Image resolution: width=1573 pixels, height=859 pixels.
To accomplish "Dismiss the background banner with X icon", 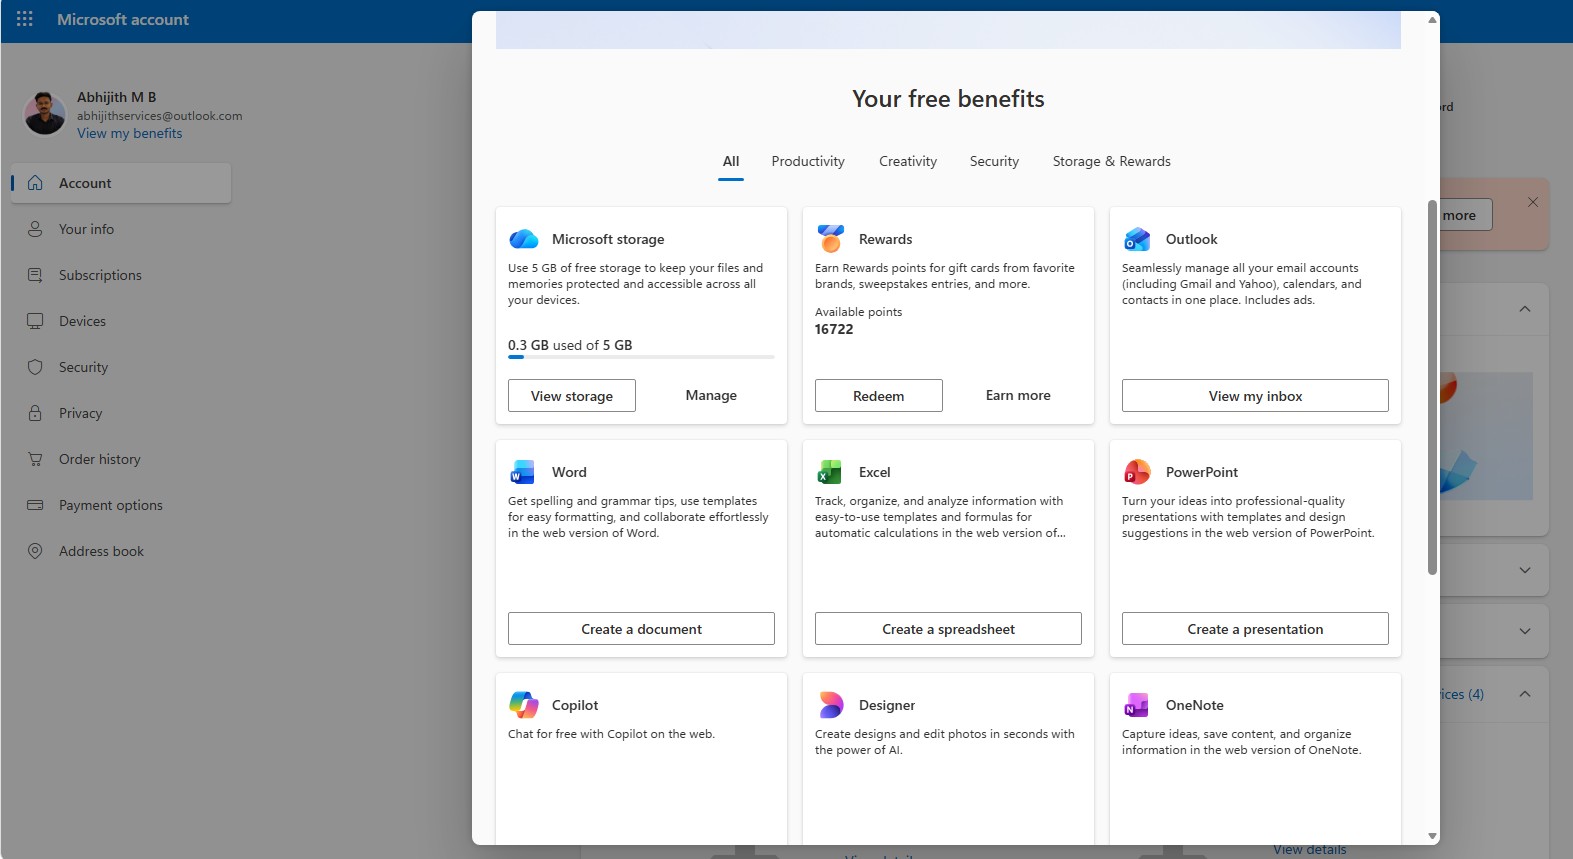I will pos(1533,202).
